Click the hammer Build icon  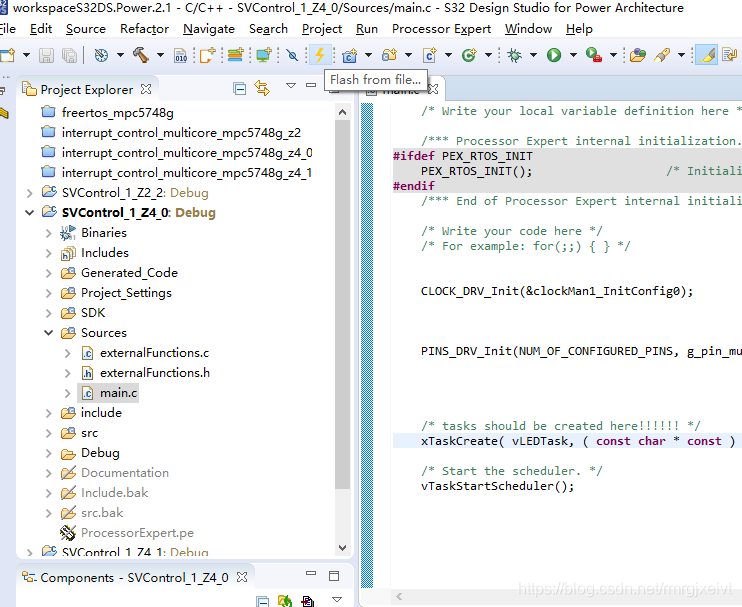coord(141,55)
